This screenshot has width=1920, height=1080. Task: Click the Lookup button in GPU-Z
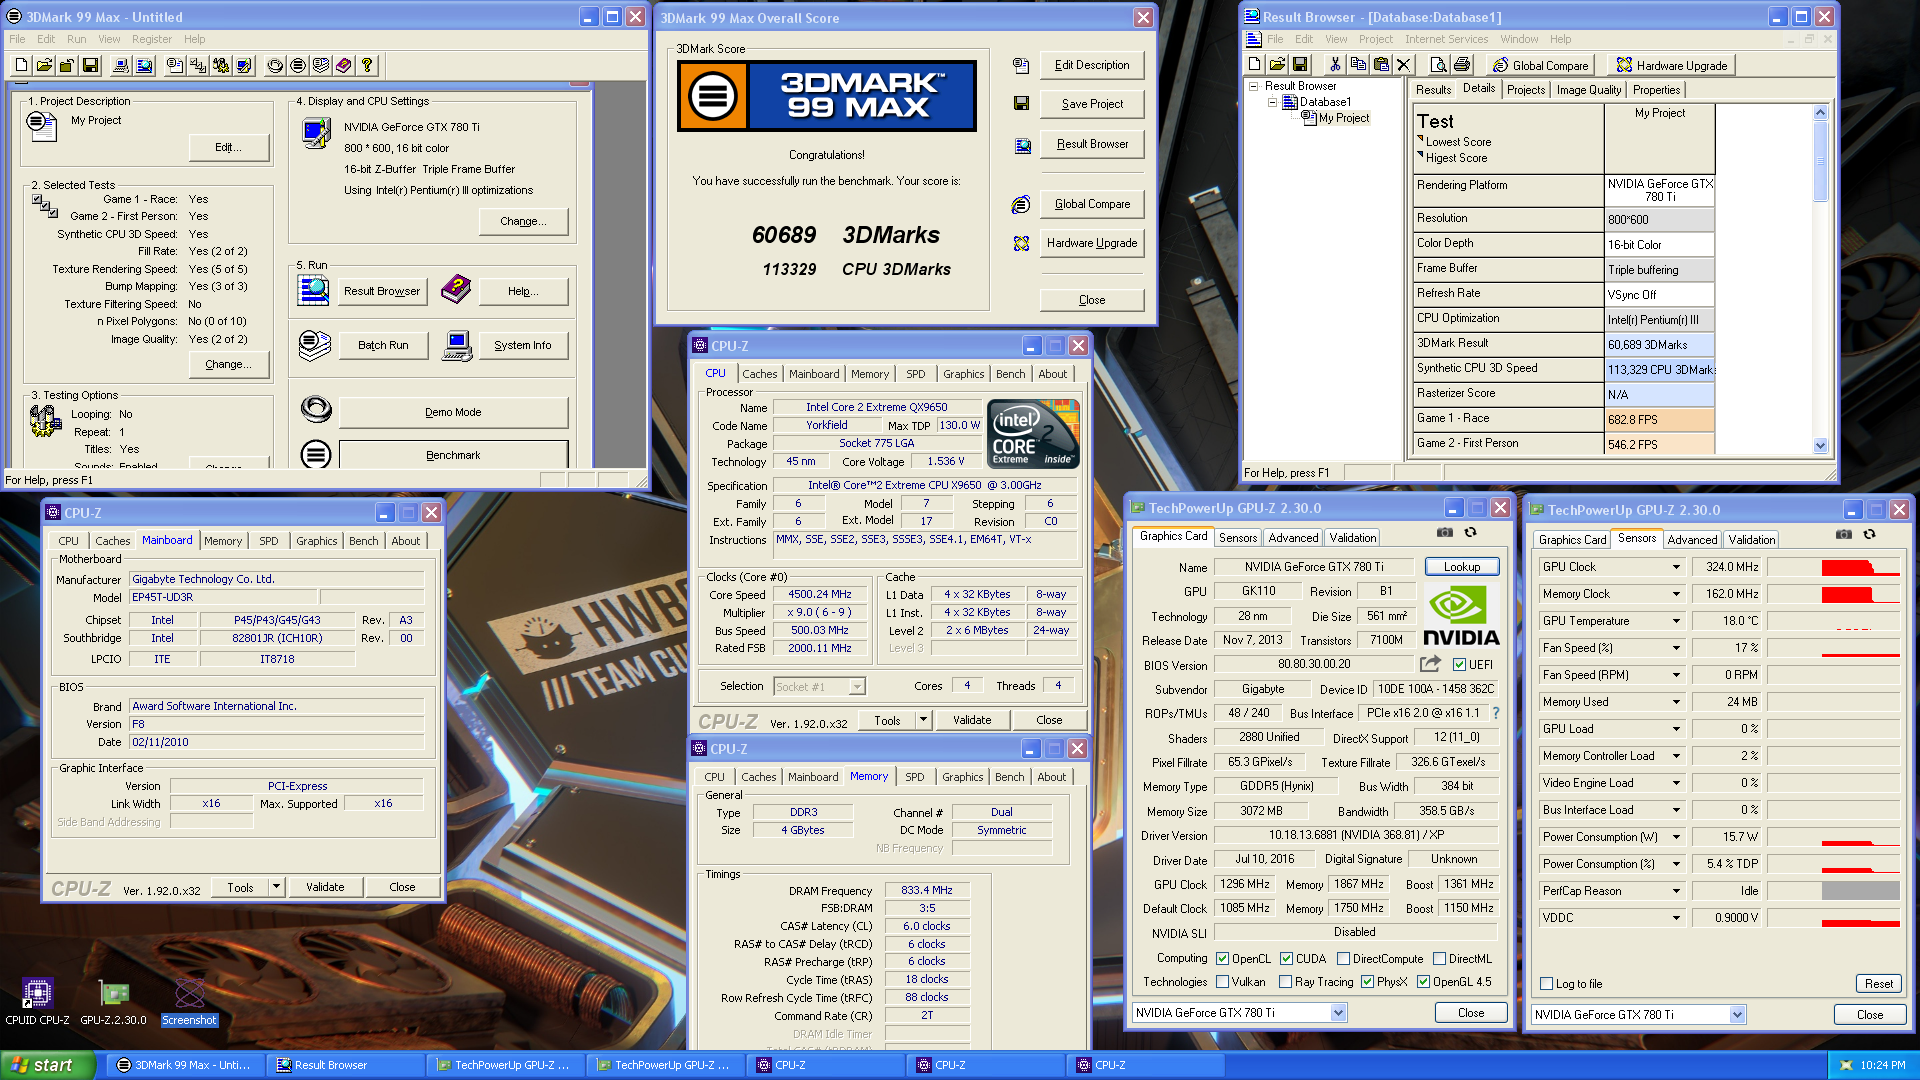(1462, 567)
